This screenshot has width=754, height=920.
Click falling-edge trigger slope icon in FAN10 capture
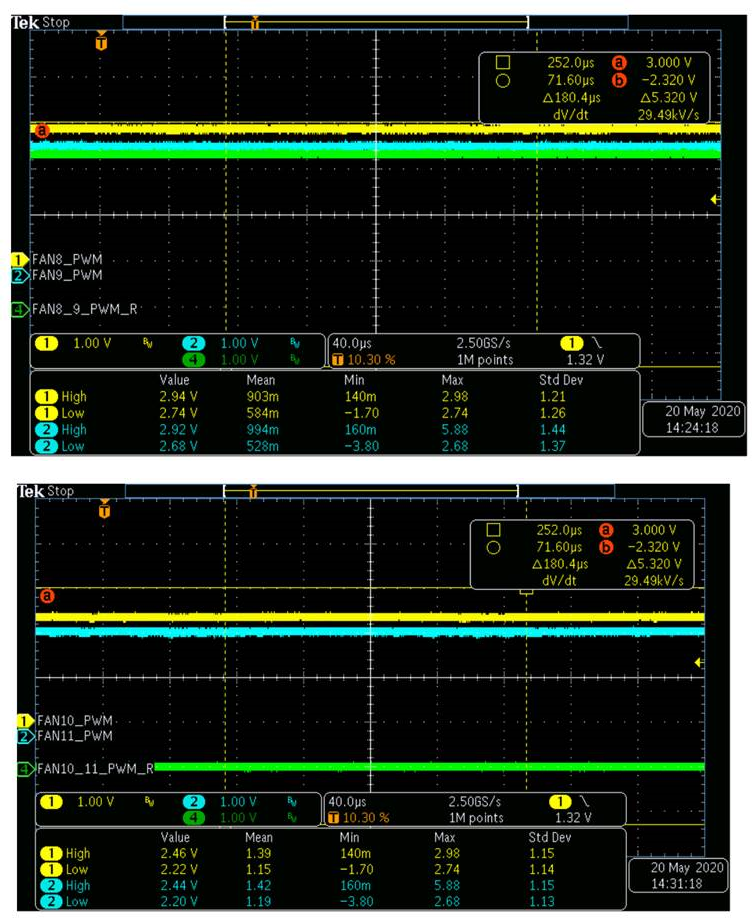click(584, 801)
